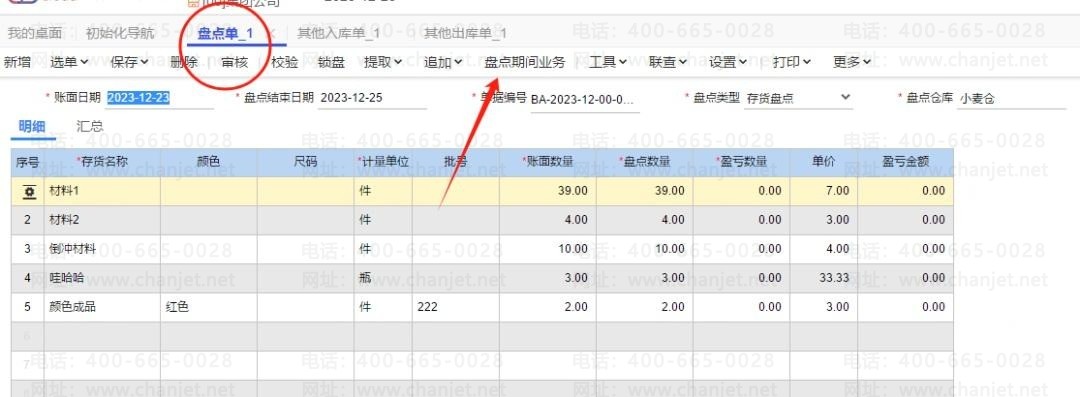Open the 追加 dropdown menu

(x=443, y=62)
